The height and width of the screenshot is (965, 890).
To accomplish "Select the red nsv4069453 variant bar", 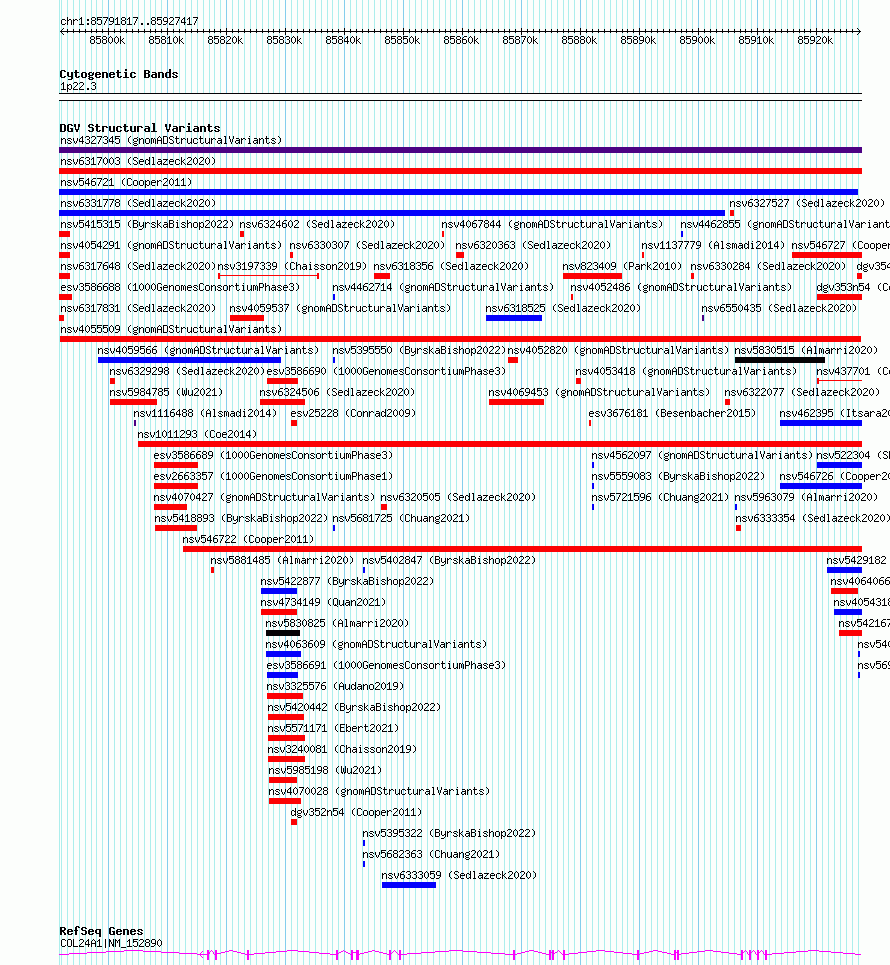I will 516,402.
